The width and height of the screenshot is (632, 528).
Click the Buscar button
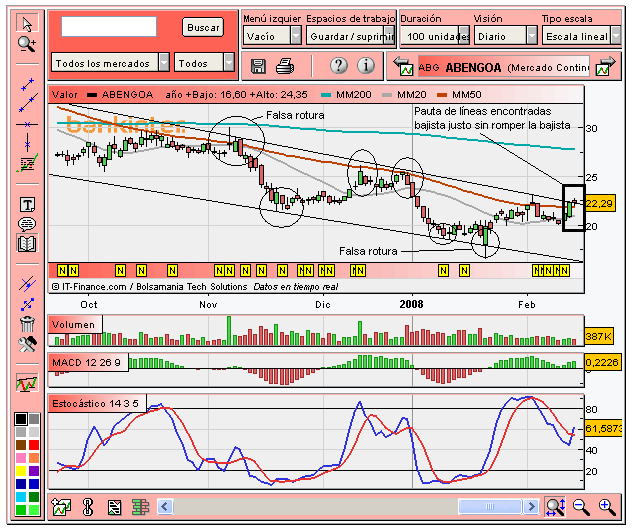click(203, 27)
